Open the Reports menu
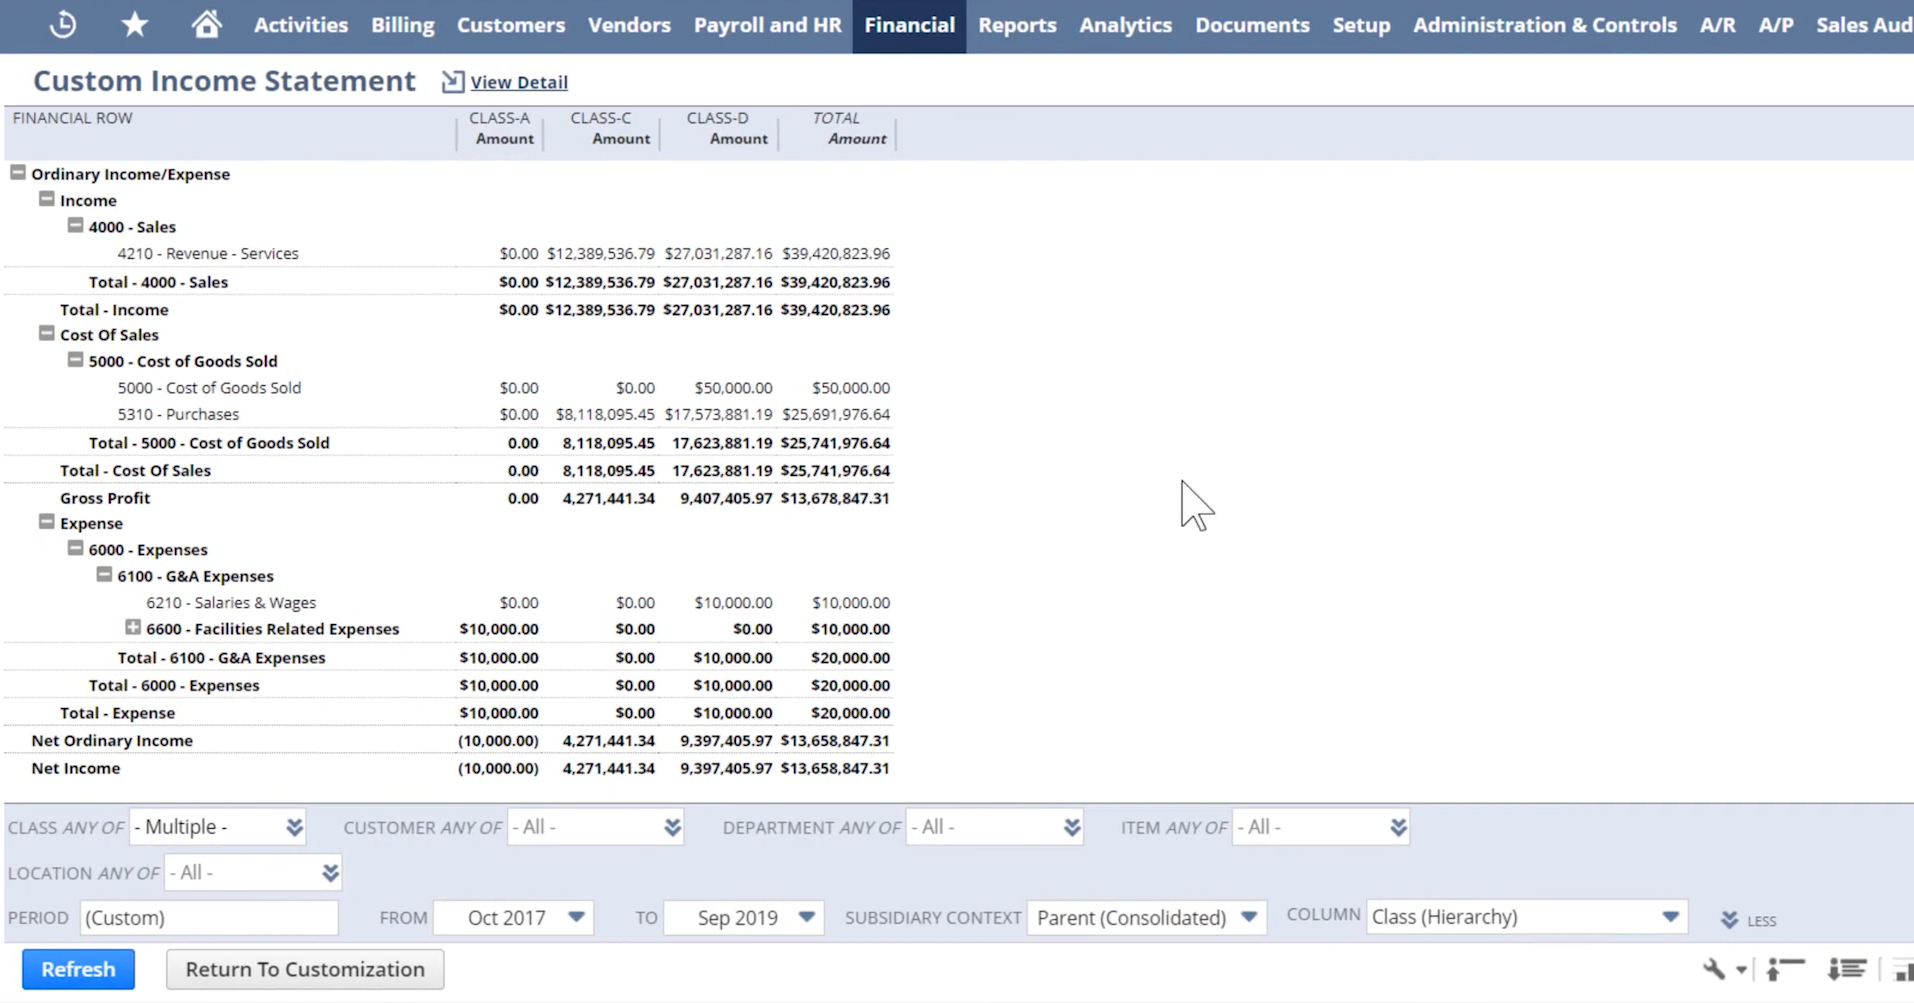Viewport: 1914px width, 1003px height. [1017, 25]
